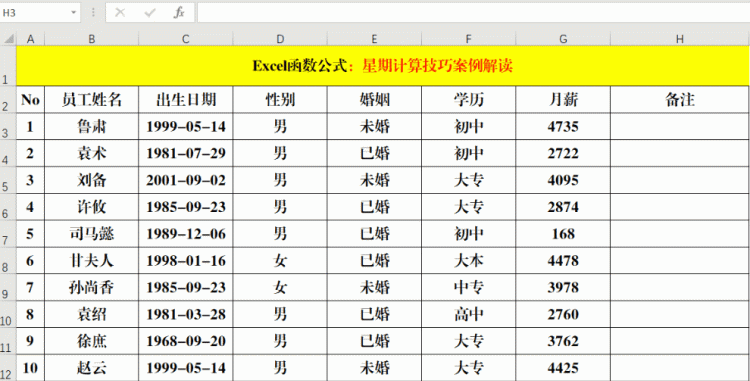Click the birth date 1989-12-06
Viewport: 750px width, 381px height.
click(x=186, y=234)
